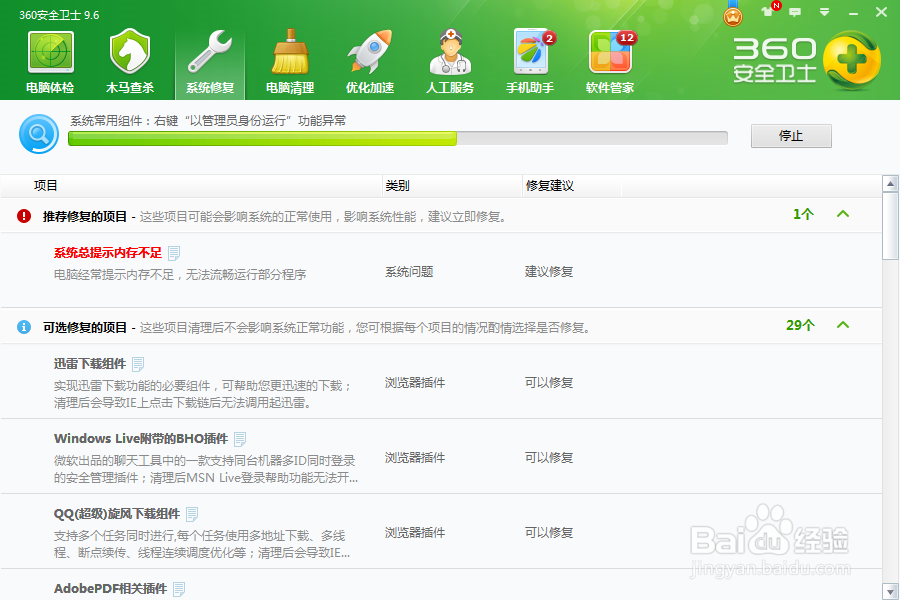Open 人工服务 doctor icon

click(450, 61)
